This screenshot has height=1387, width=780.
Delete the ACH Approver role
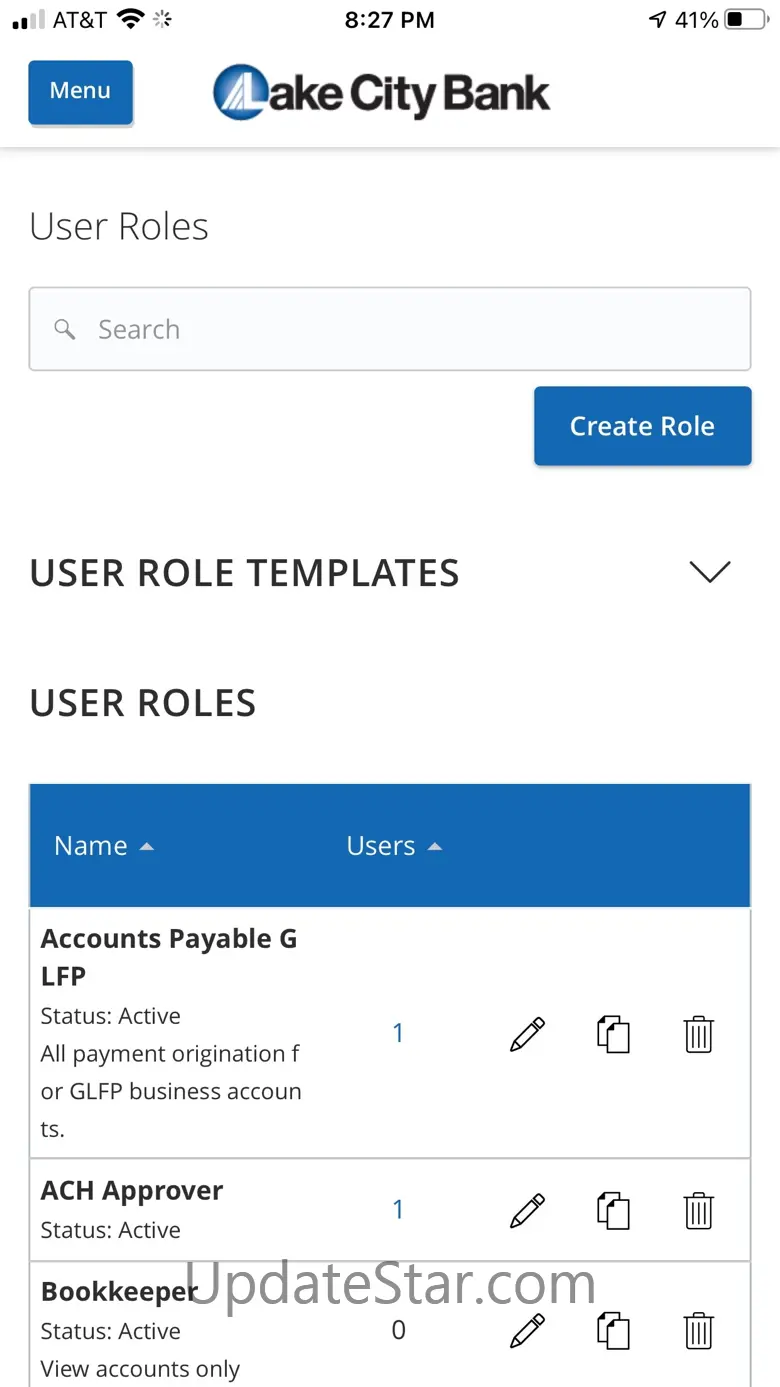click(698, 1210)
